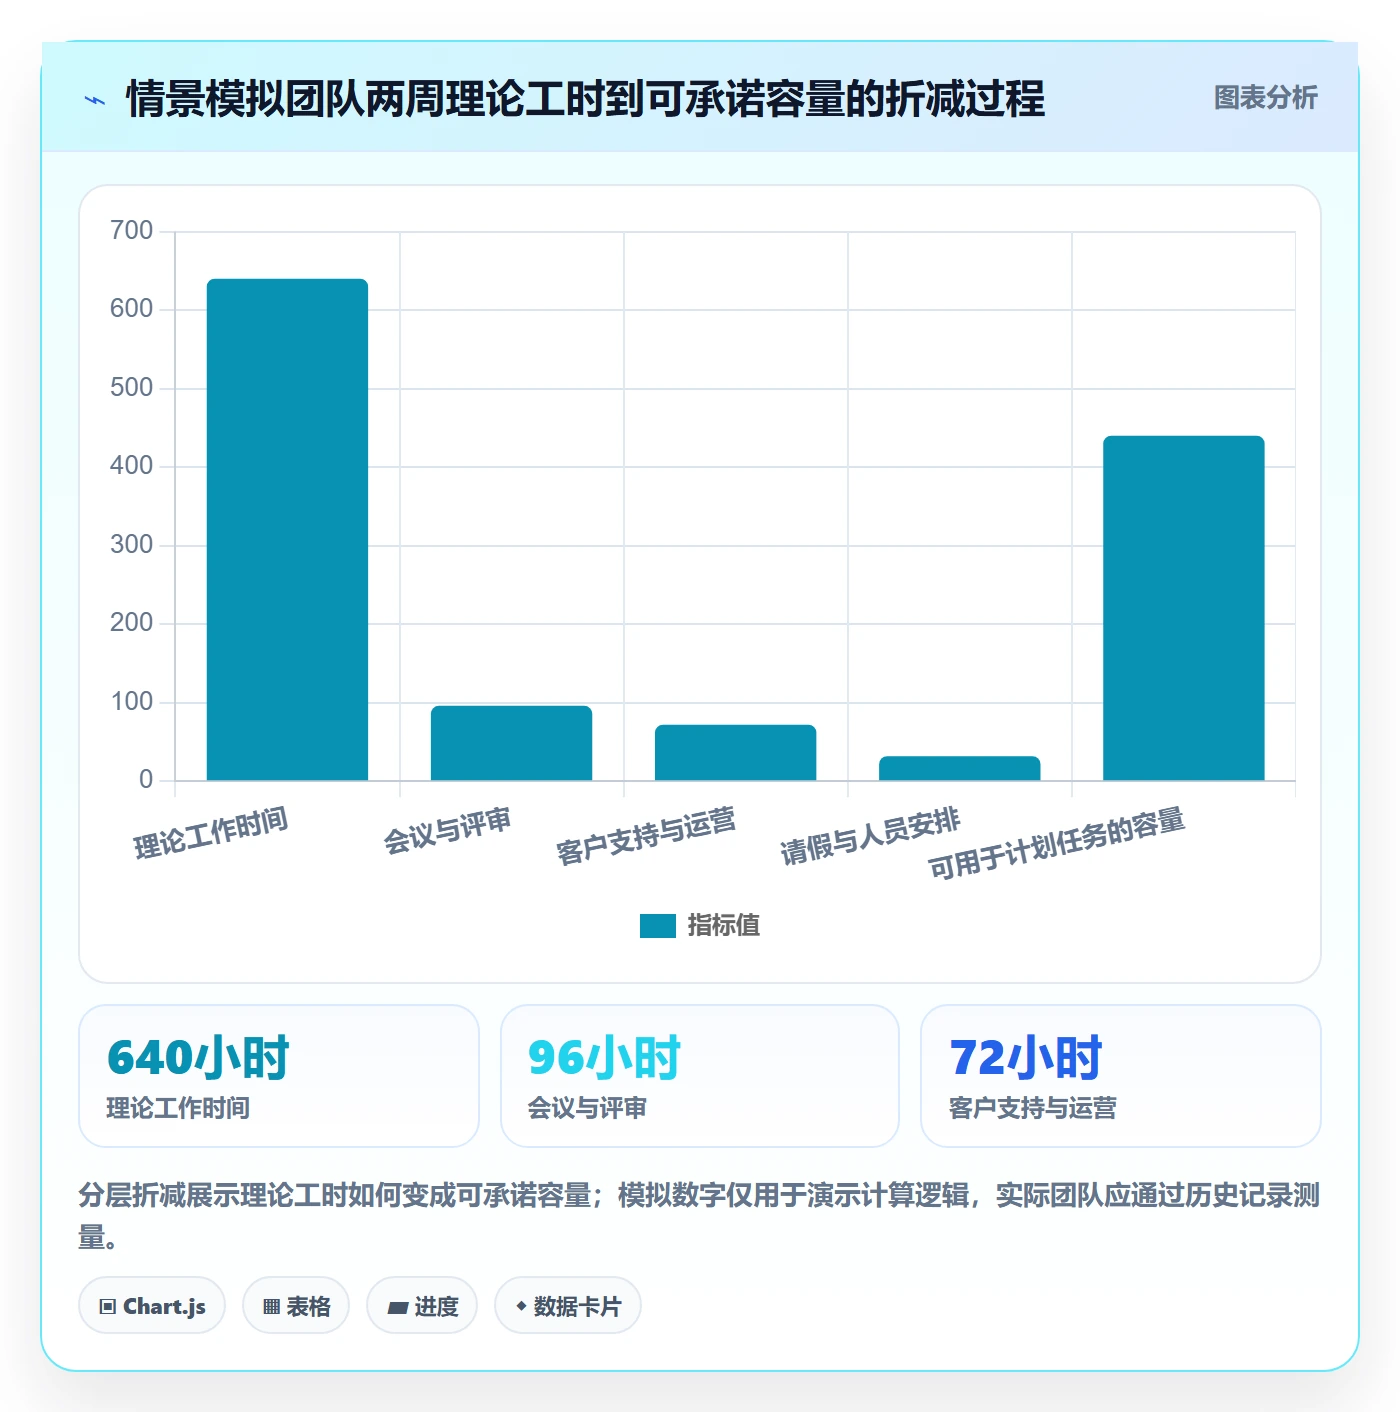Click the chart title 情景模拟团队两周理论工时
1400x1412 pixels.
585,99
